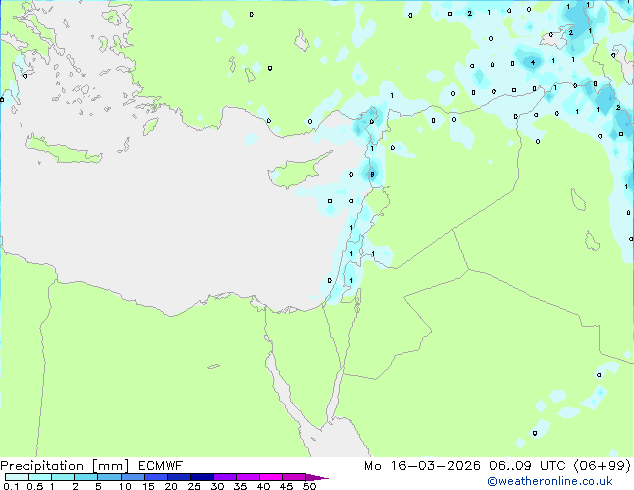Click the '30' legend scale label
634x490 pixels.
(x=217, y=486)
